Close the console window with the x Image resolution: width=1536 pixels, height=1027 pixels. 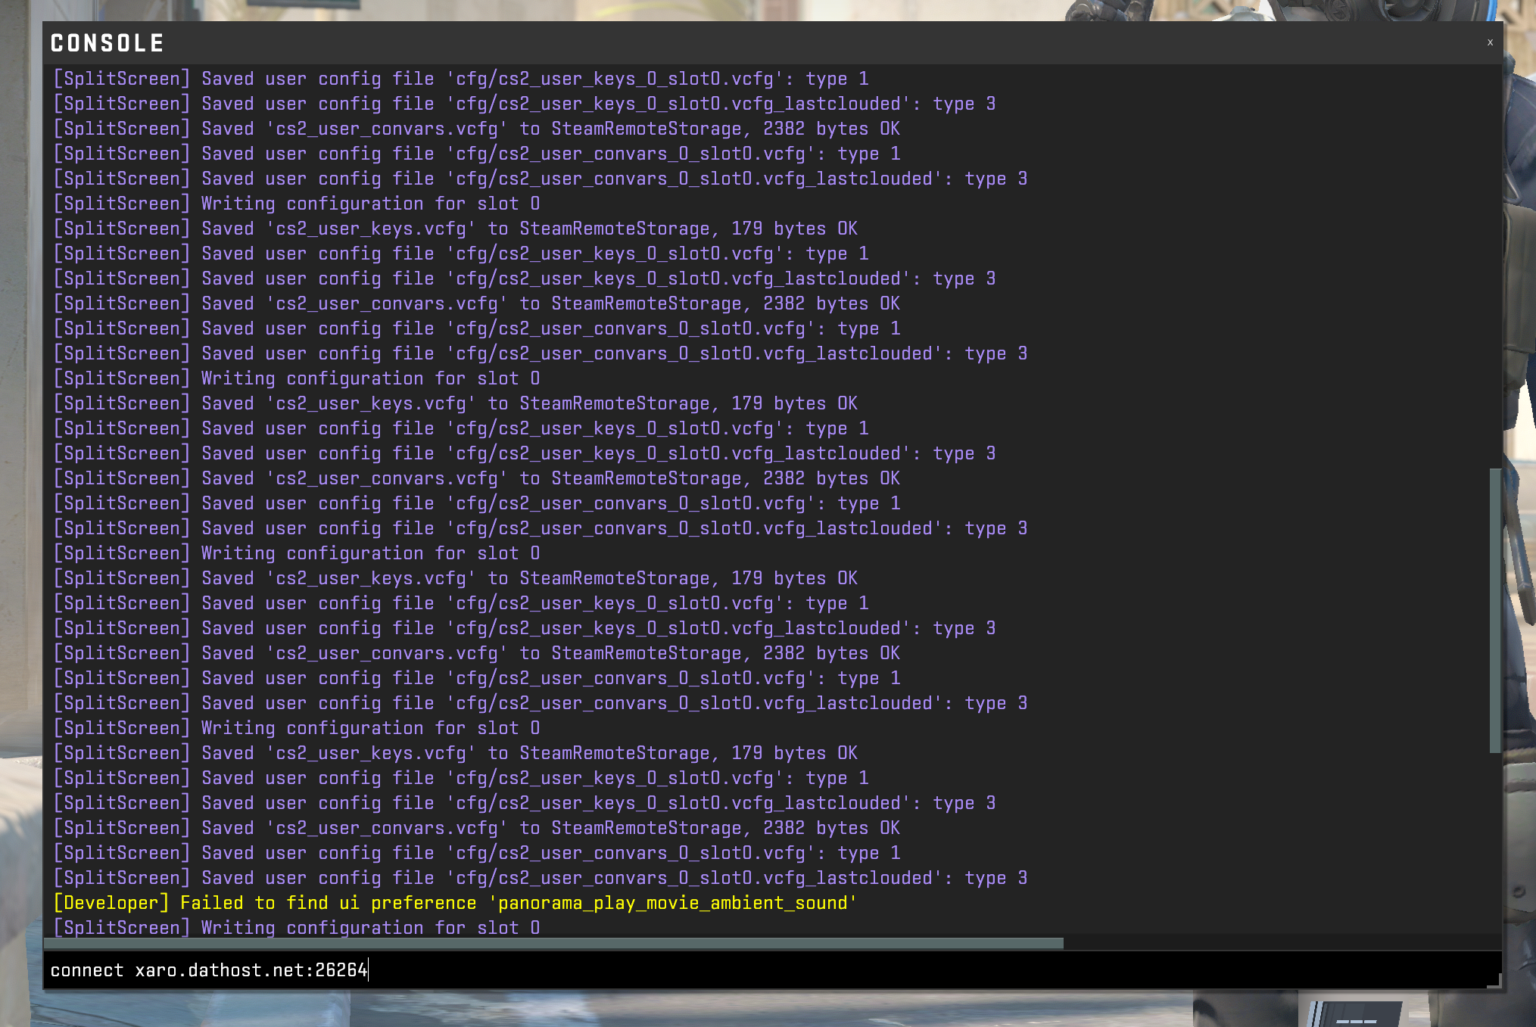pos(1489,42)
